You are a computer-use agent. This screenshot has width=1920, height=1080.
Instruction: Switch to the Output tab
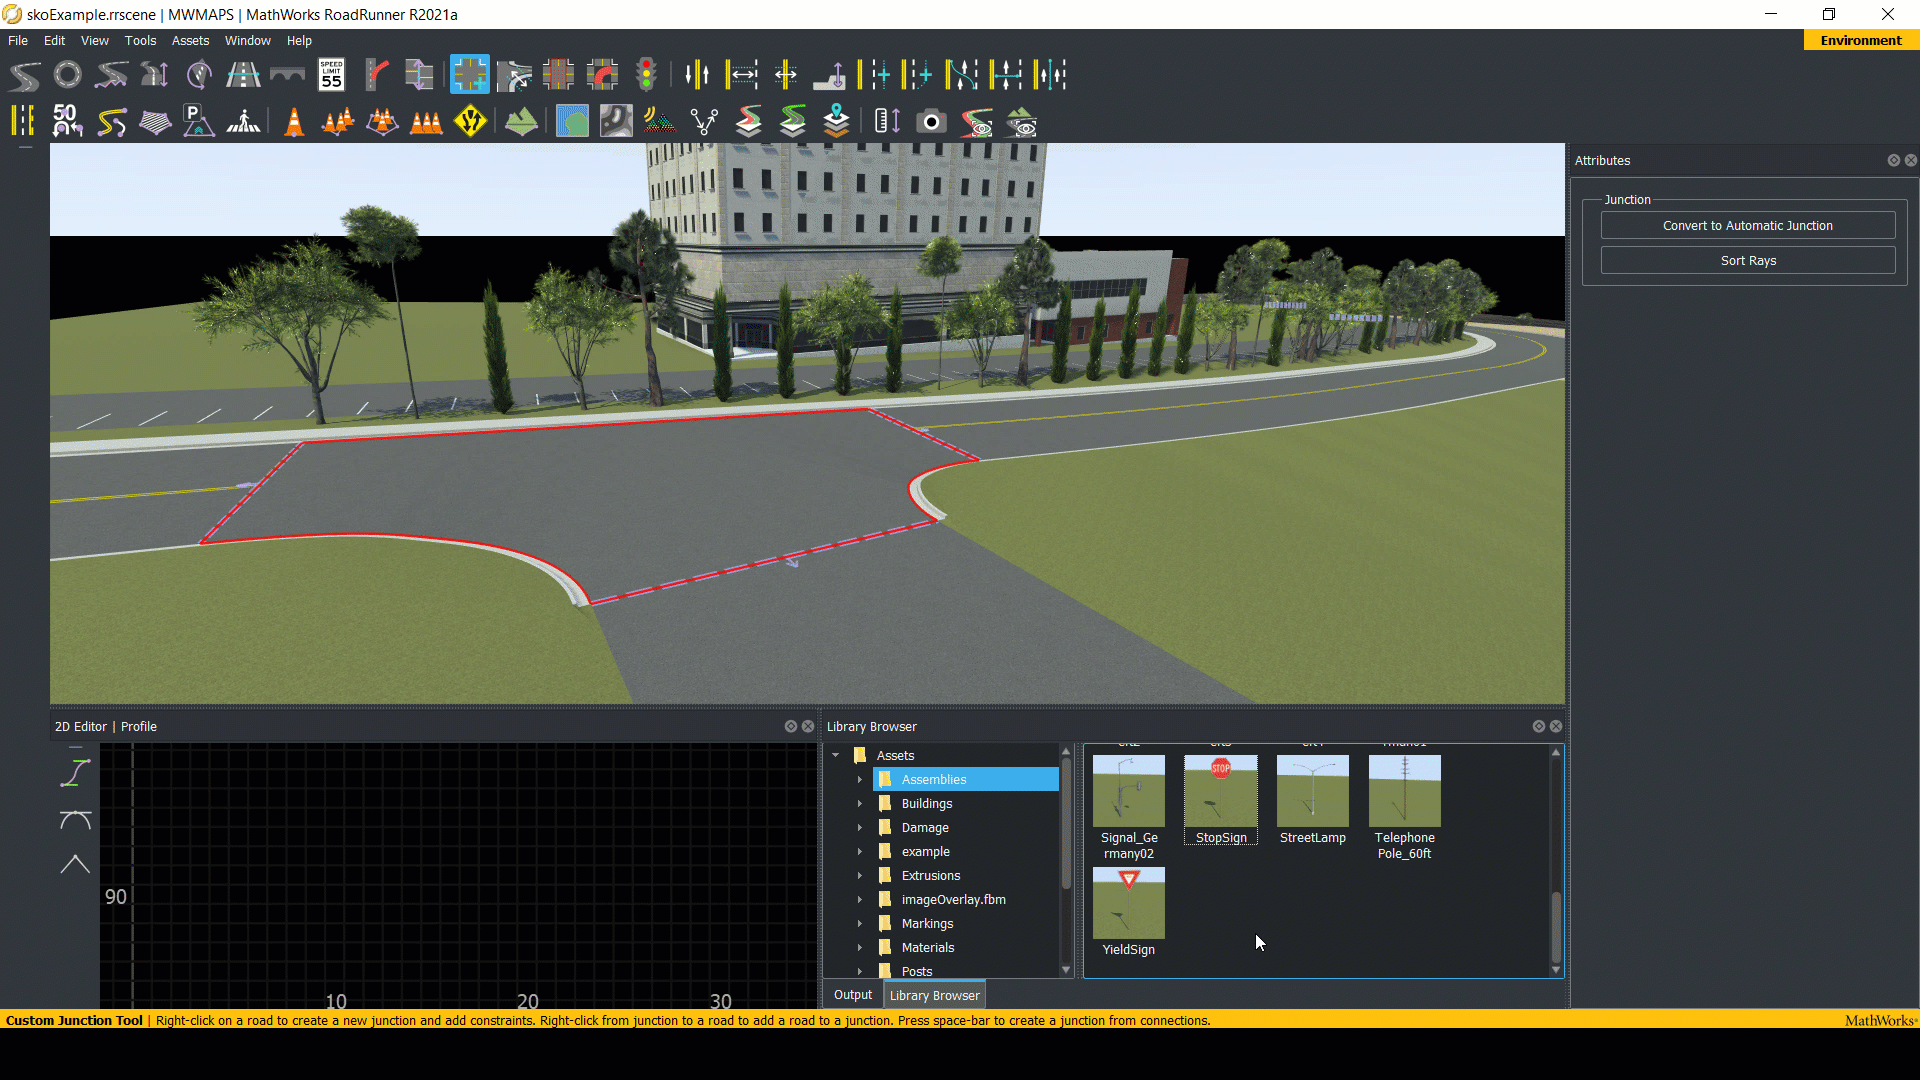coord(852,995)
